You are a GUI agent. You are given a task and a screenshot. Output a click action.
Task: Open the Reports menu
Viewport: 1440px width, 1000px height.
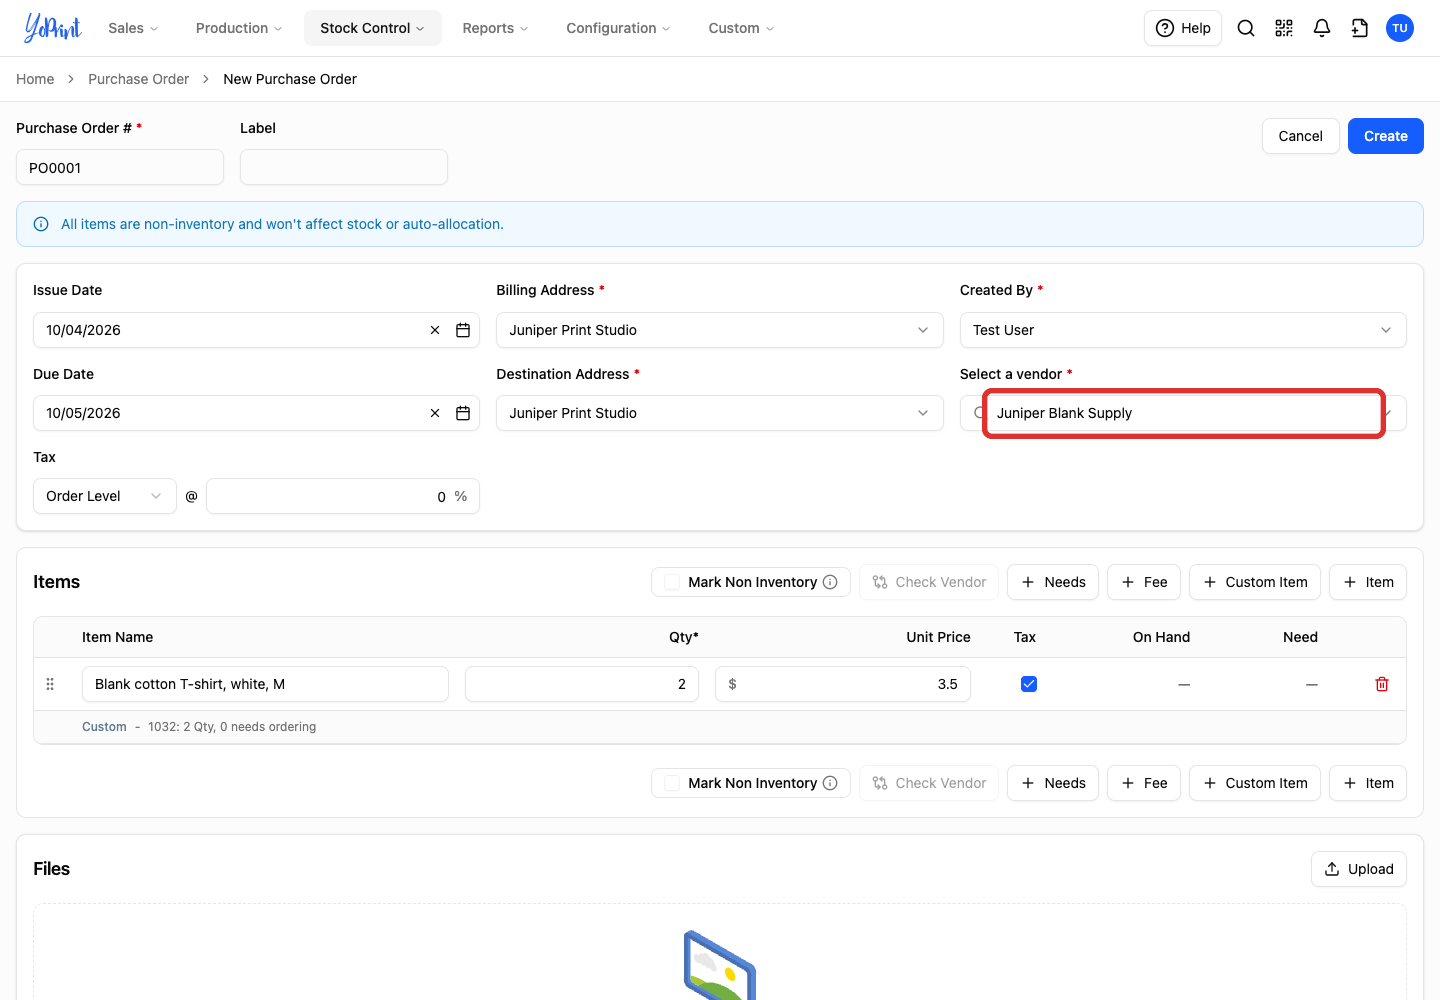pyautogui.click(x=495, y=28)
